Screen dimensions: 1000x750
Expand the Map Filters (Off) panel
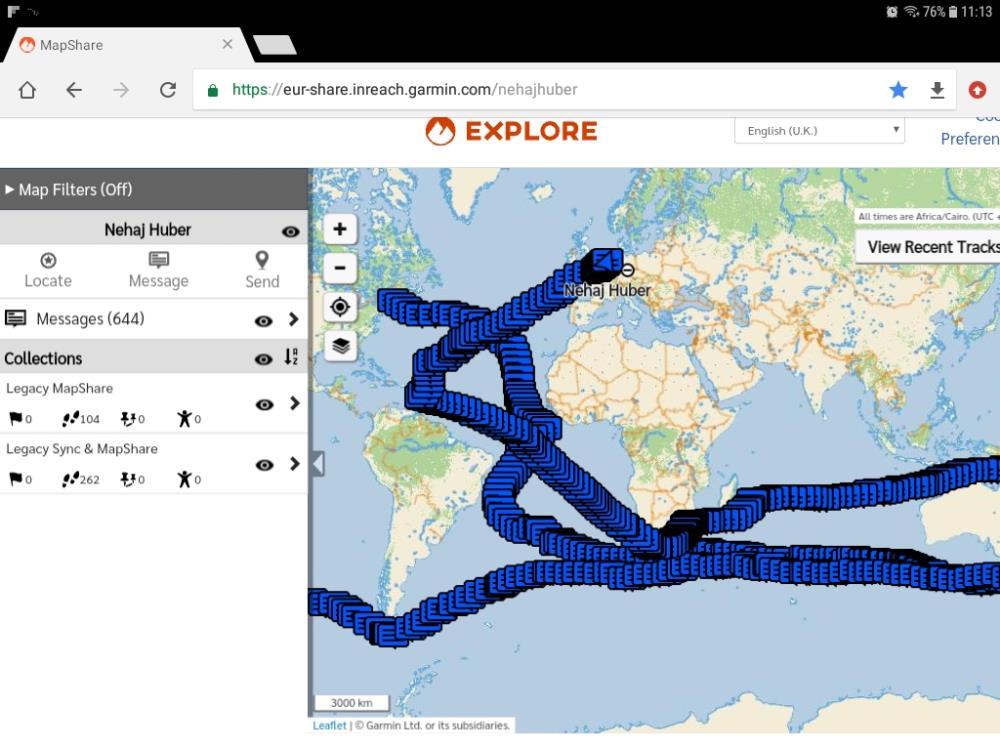click(154, 189)
